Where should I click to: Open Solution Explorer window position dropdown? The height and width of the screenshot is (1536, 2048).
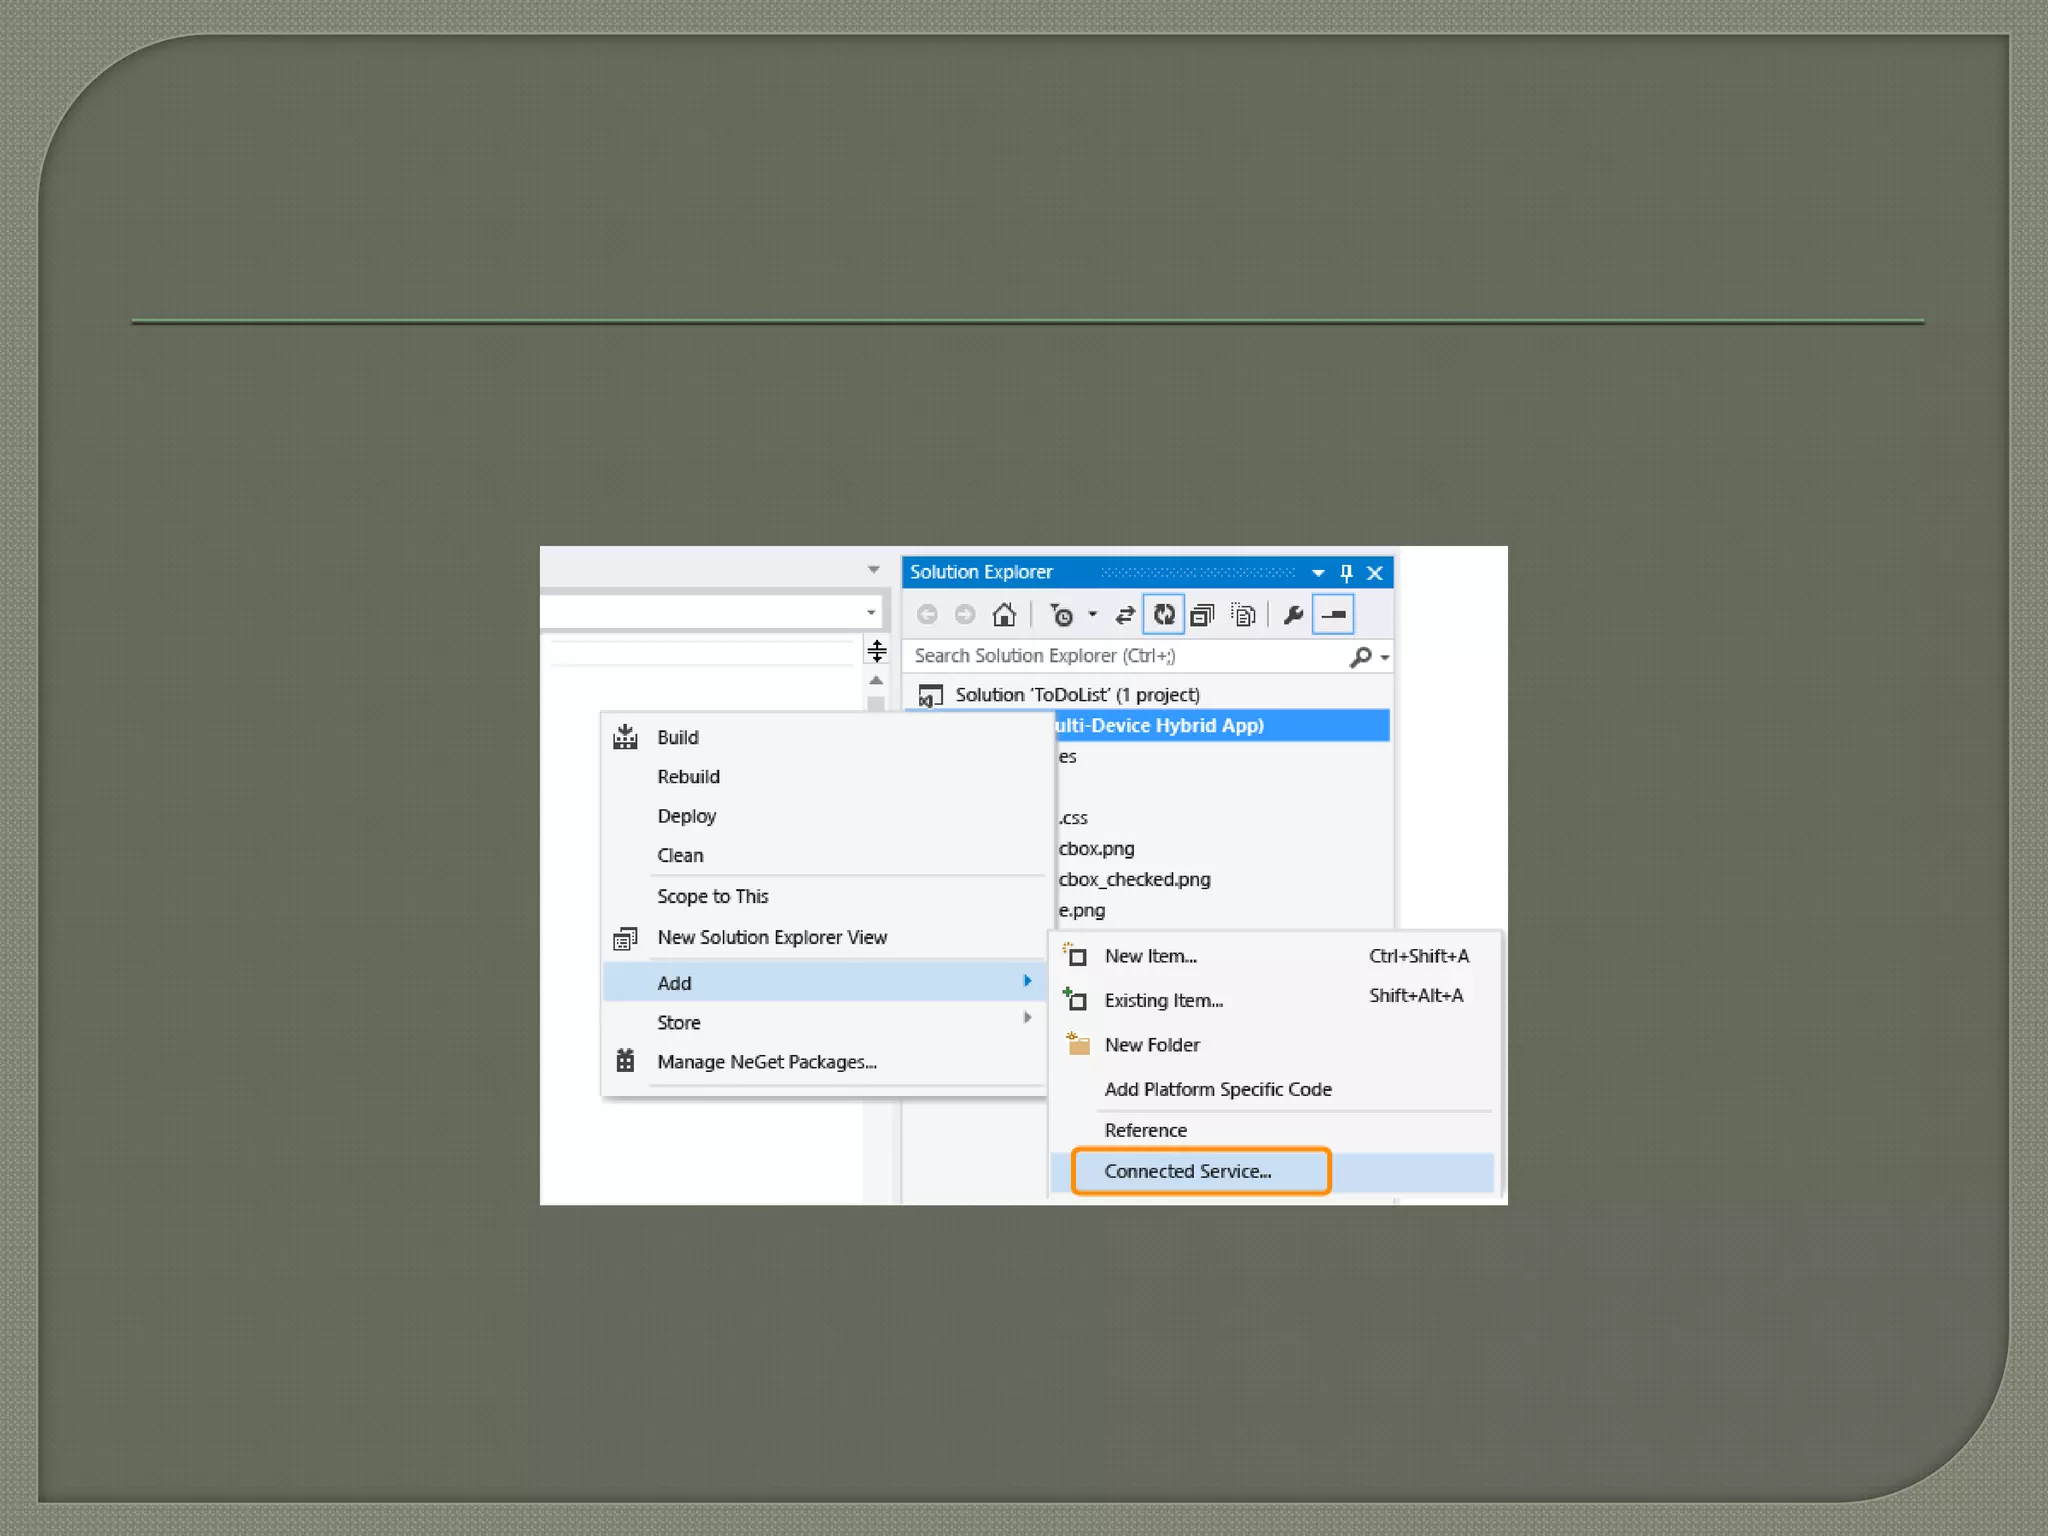(1318, 573)
